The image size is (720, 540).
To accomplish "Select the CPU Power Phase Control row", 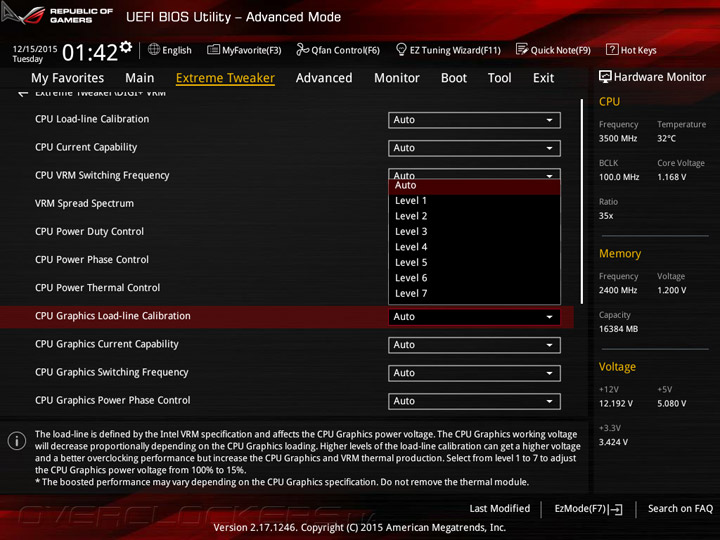I will [x=286, y=259].
